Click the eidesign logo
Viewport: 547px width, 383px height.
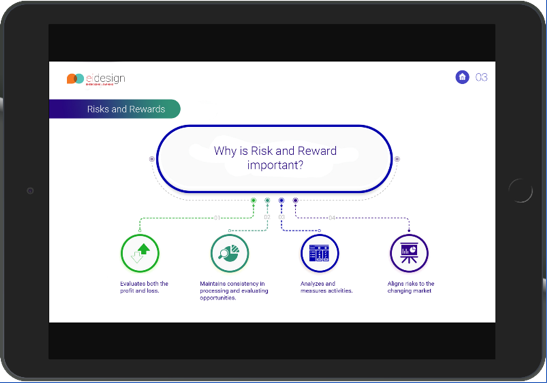96,79
